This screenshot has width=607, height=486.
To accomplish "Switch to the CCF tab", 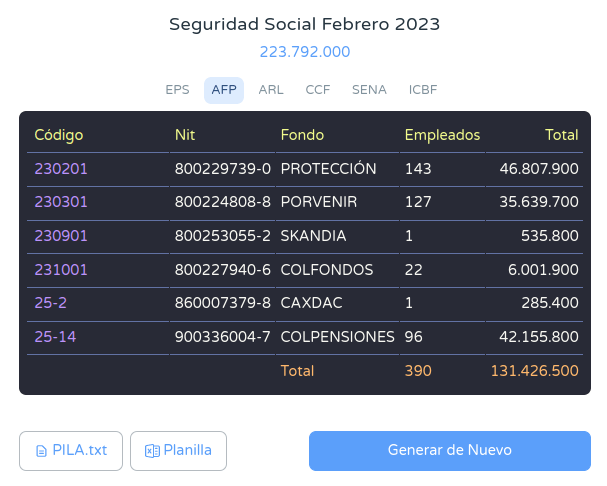I will click(x=318, y=90).
